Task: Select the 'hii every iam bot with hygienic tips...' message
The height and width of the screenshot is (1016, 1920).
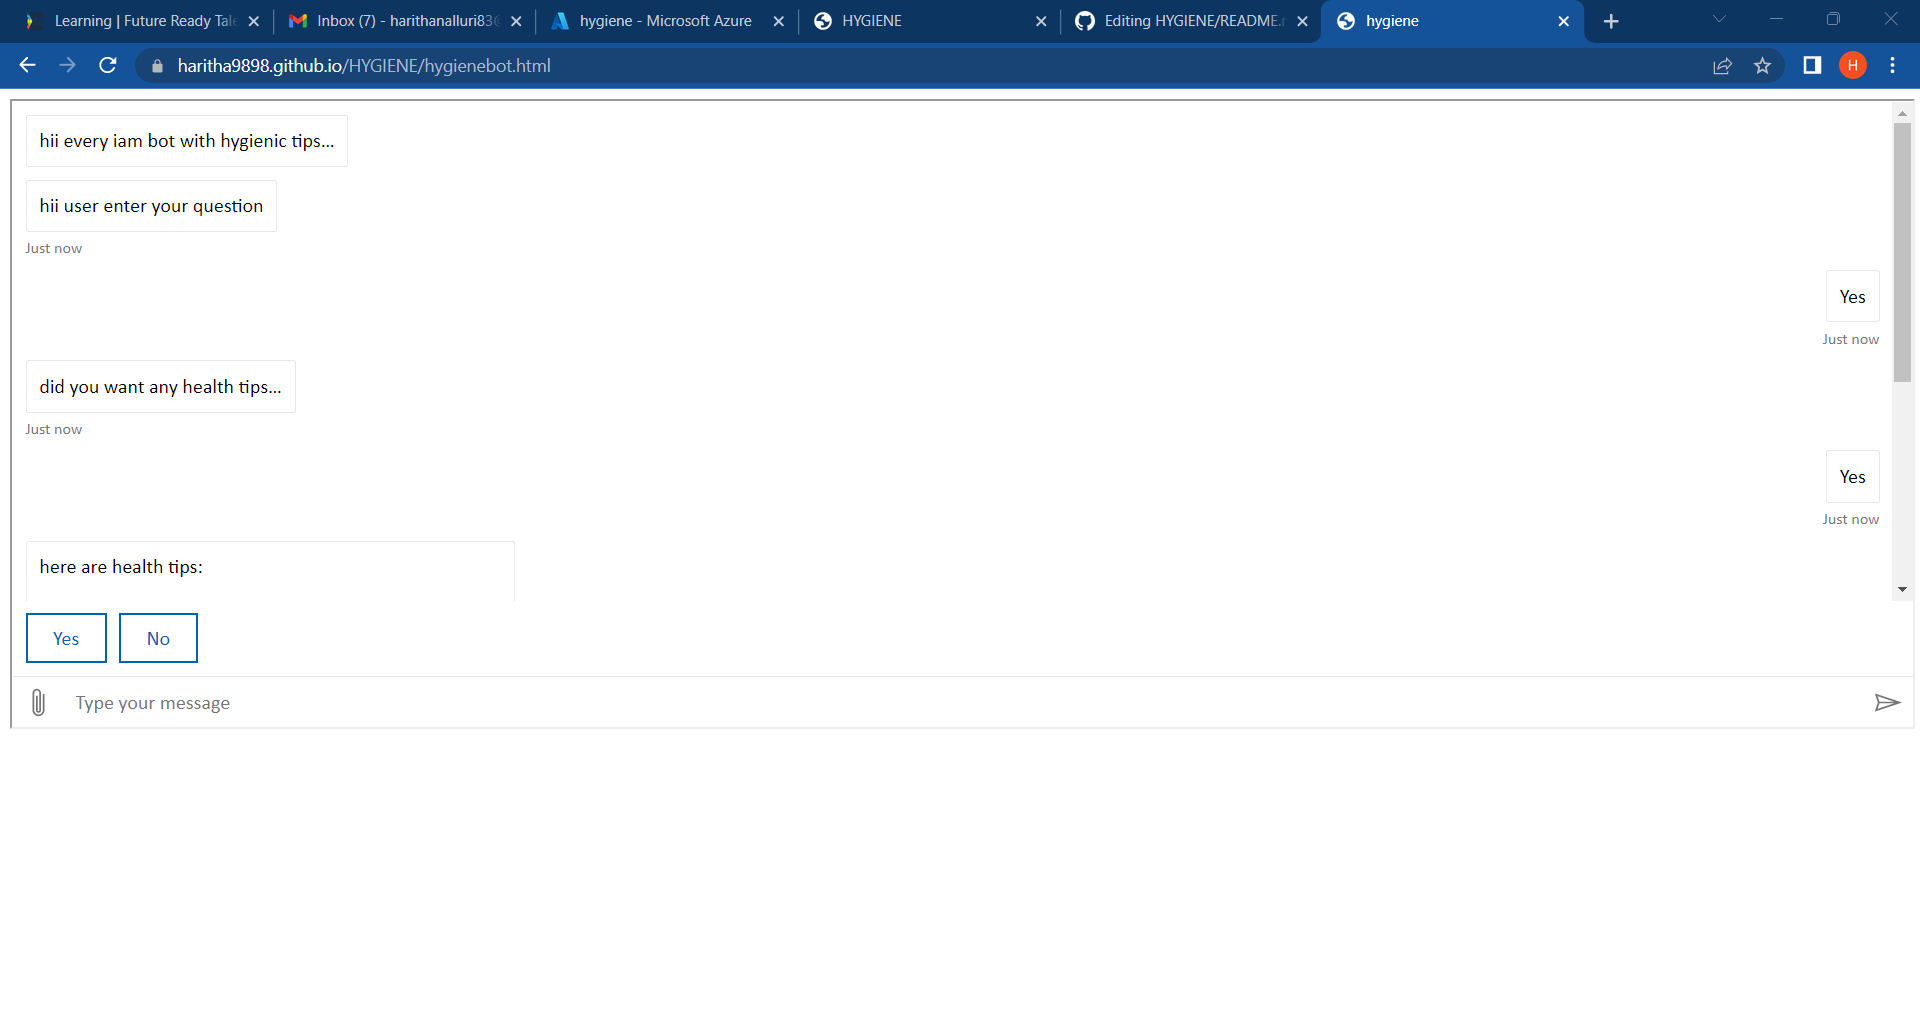Action: click(x=187, y=141)
